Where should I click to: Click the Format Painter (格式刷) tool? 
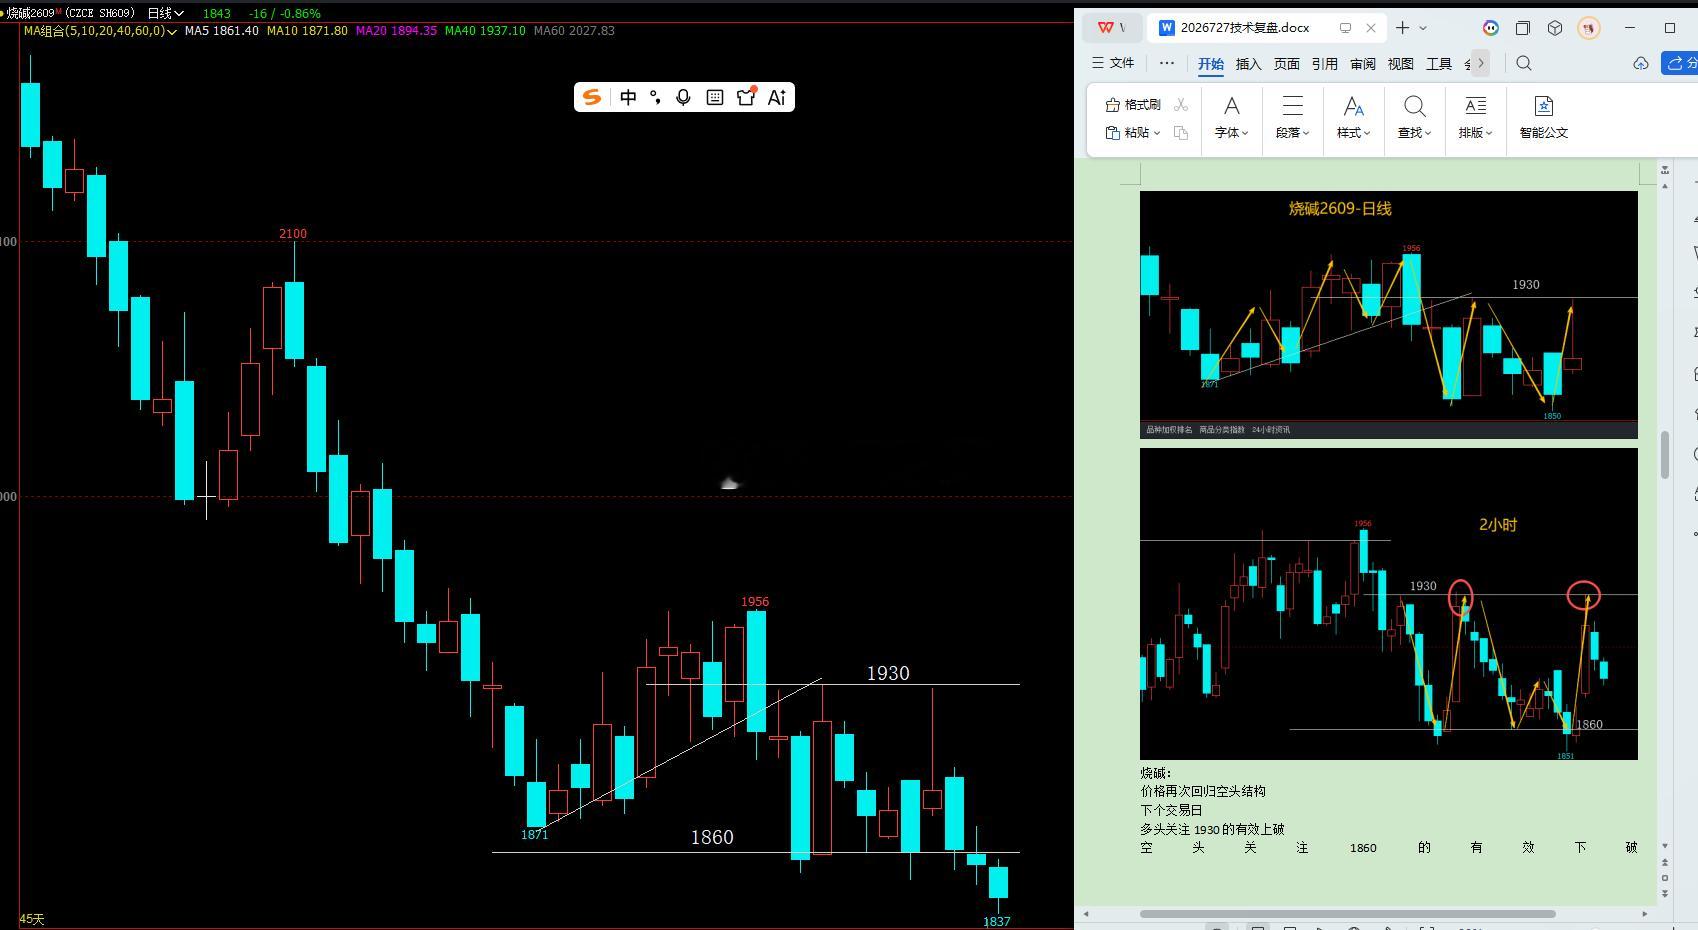pos(1132,104)
